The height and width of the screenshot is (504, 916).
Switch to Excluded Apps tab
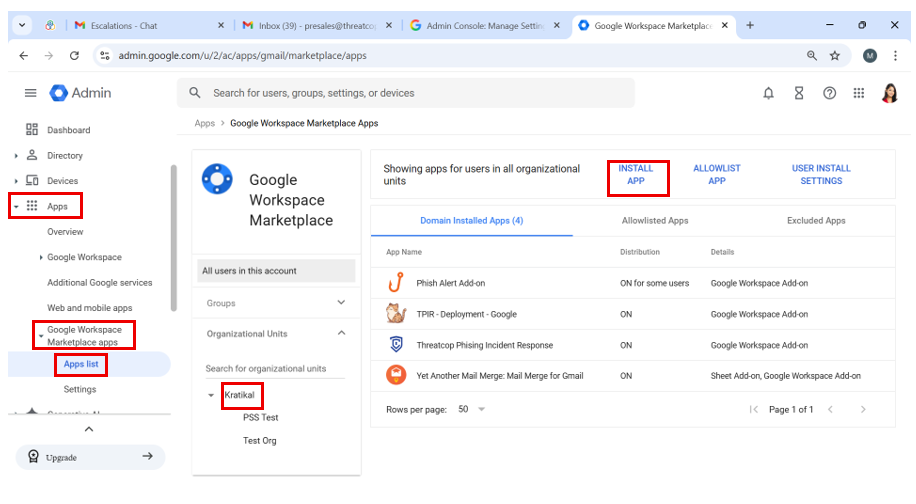pos(816,221)
